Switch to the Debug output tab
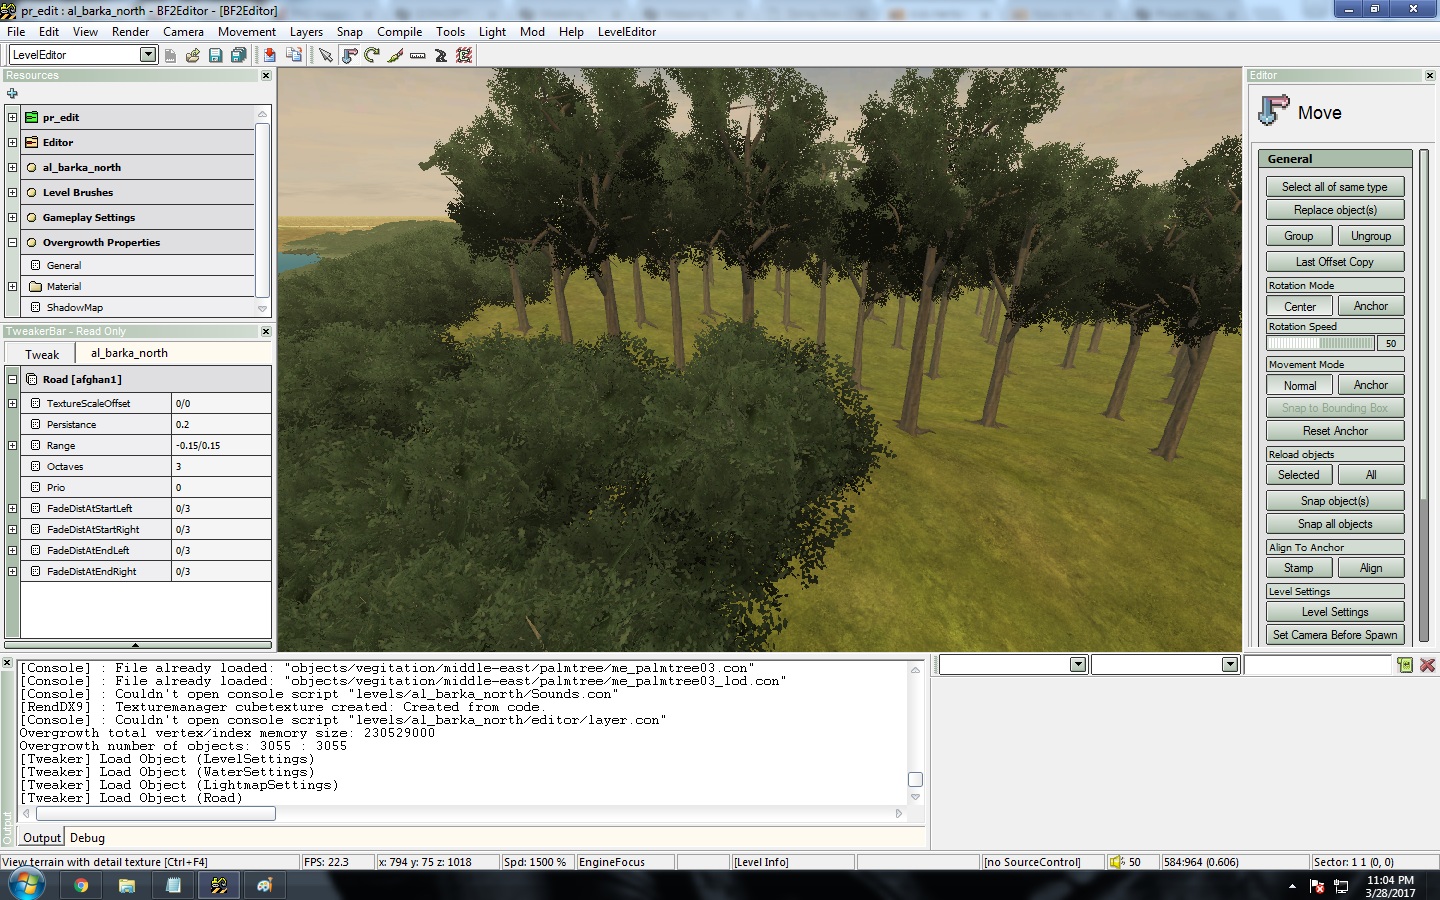Image resolution: width=1440 pixels, height=900 pixels. click(x=87, y=838)
